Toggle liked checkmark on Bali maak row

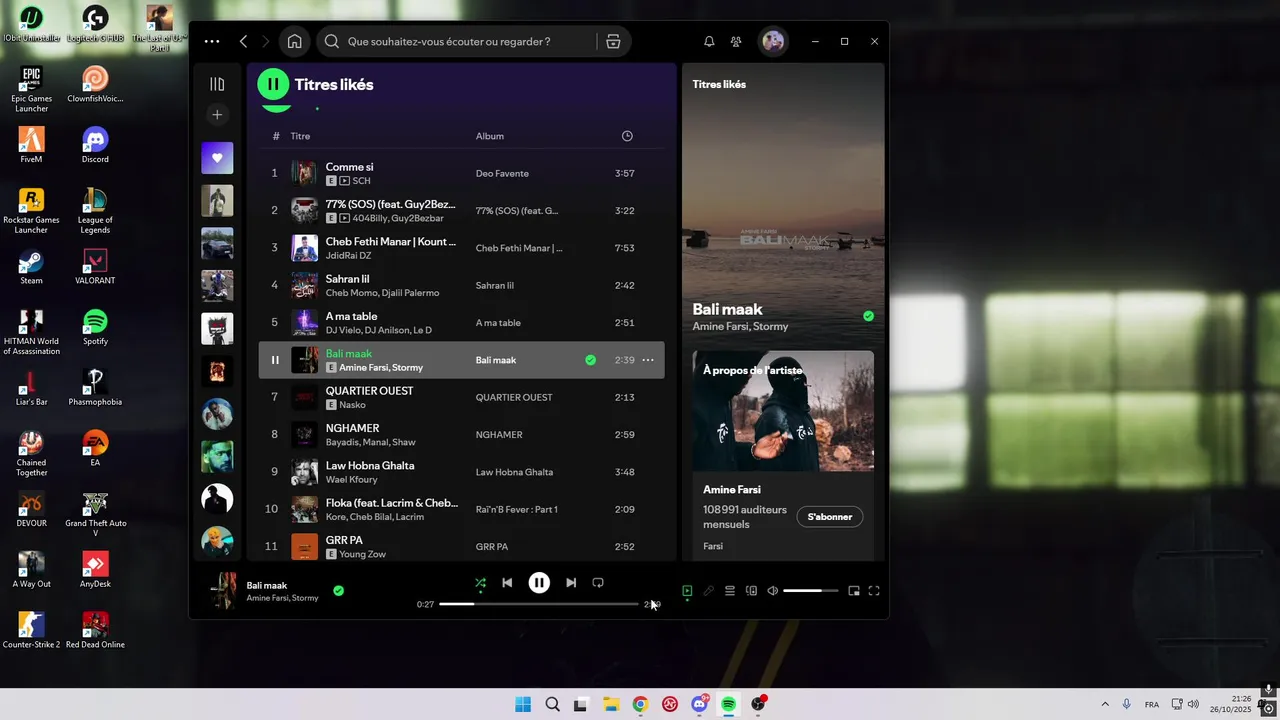(x=590, y=360)
